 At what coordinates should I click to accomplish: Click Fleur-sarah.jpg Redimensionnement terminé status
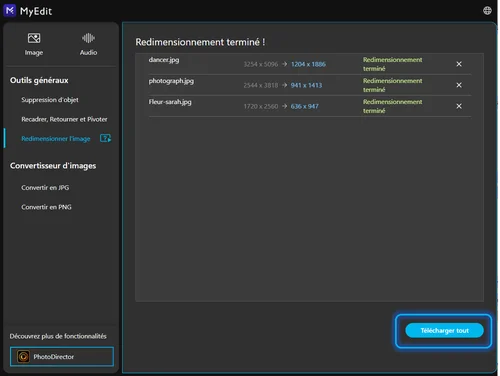tap(392, 106)
